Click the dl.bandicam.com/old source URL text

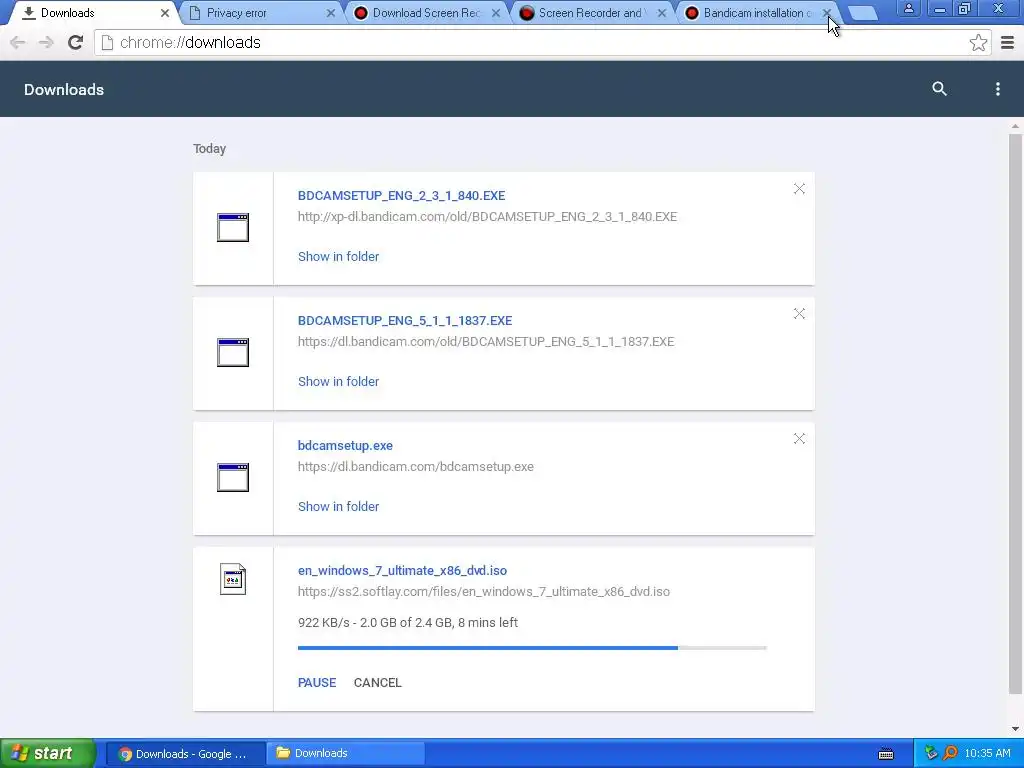coord(486,342)
